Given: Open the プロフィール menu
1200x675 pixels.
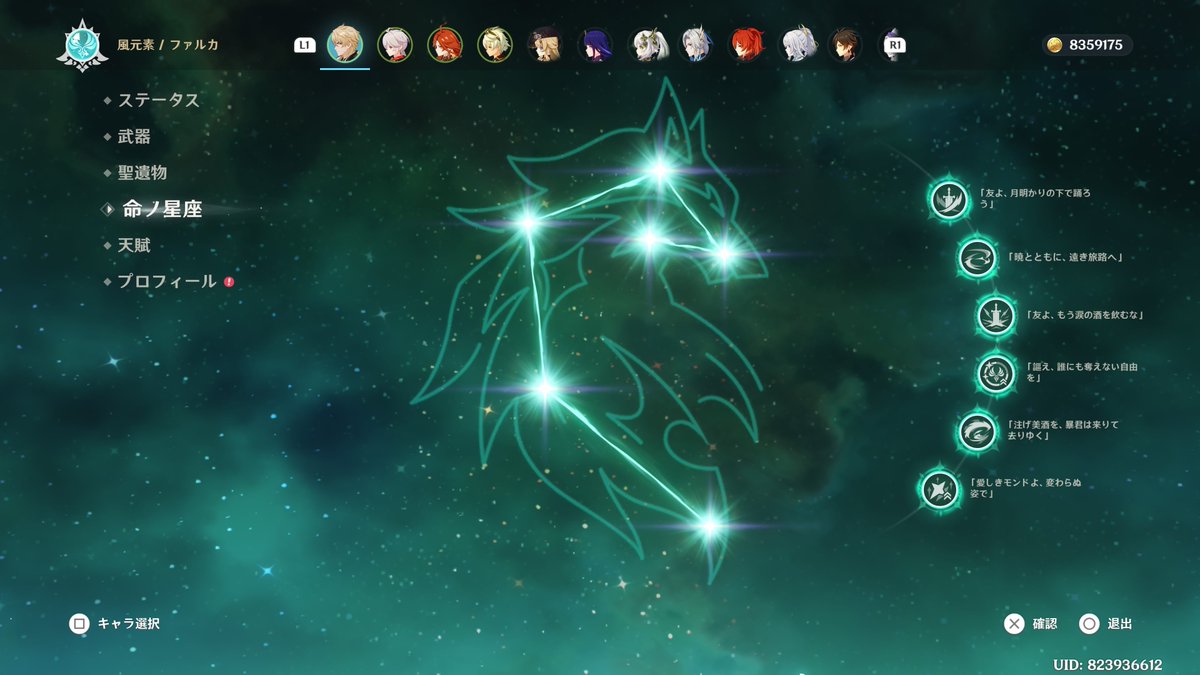Looking at the screenshot, I should click(167, 281).
